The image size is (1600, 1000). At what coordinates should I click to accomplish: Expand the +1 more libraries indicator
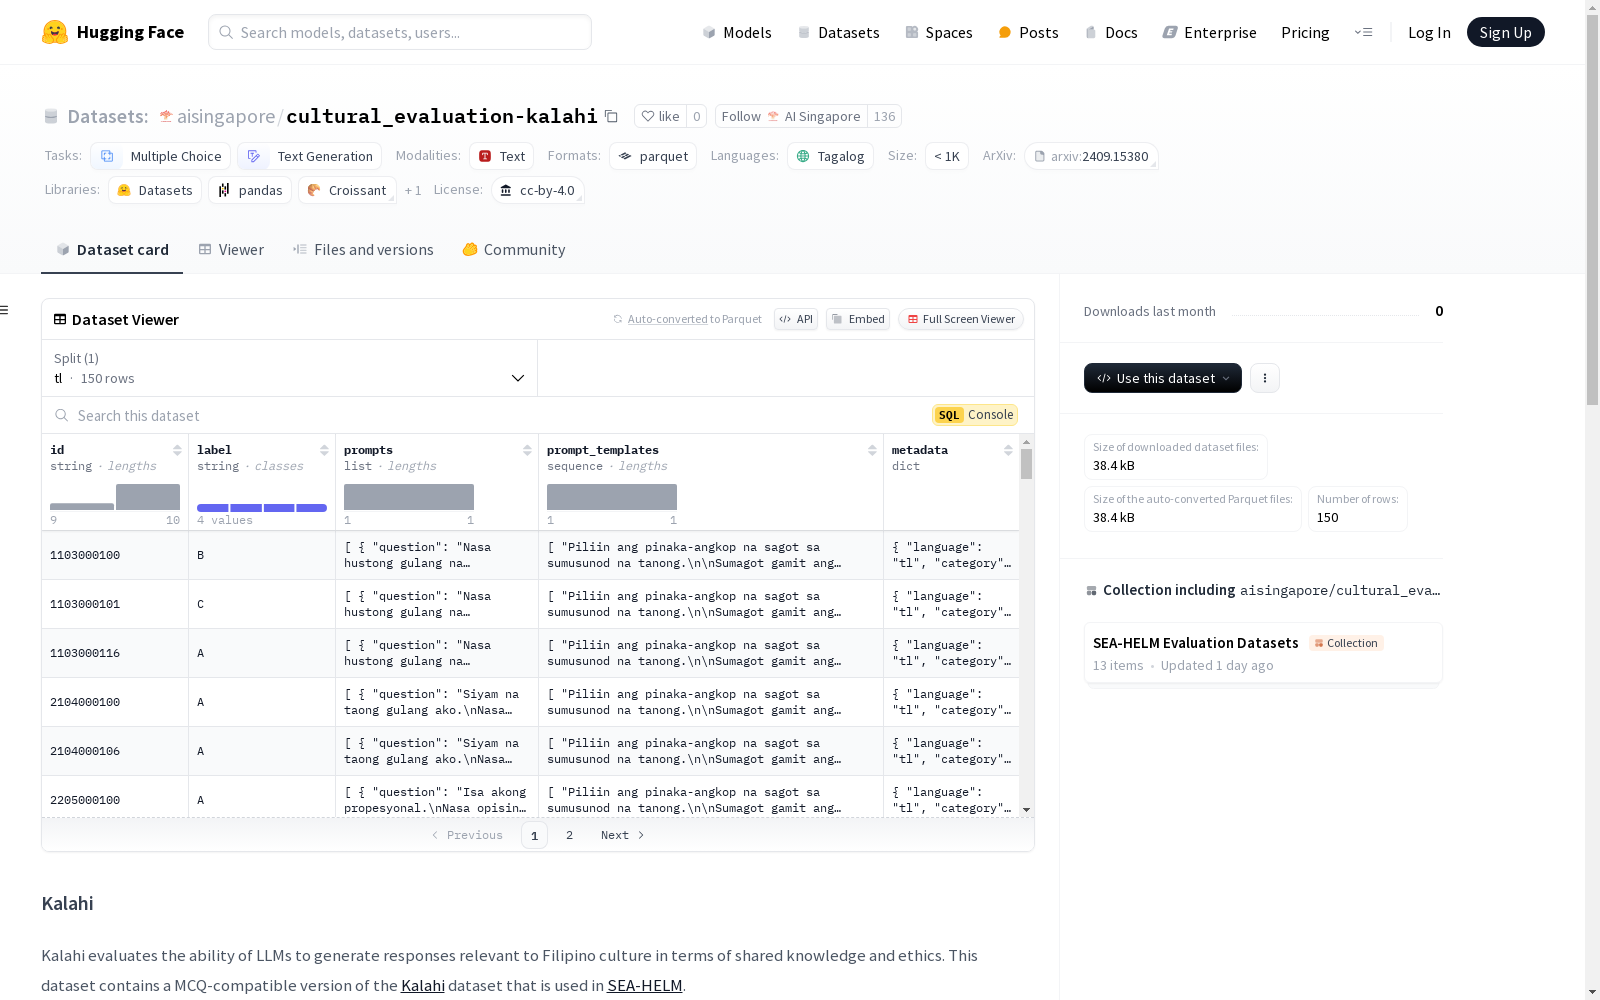point(413,190)
